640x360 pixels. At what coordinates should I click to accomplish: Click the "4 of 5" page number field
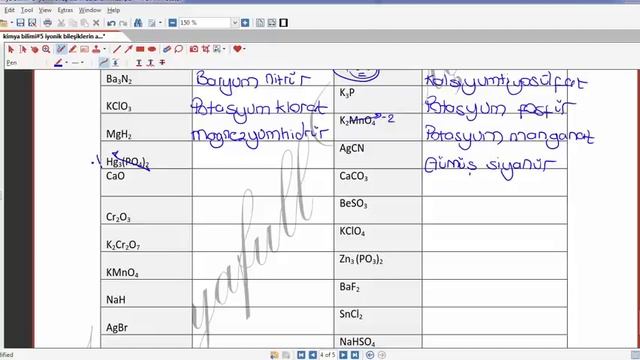coord(328,355)
